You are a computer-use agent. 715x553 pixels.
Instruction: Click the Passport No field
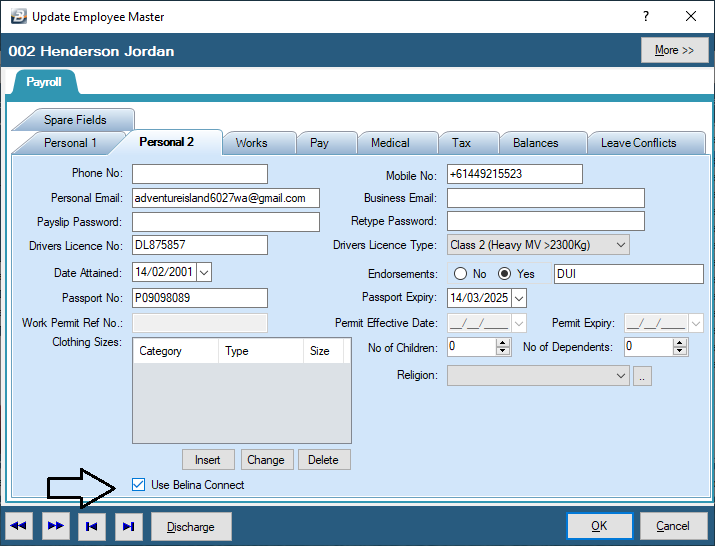(200, 298)
